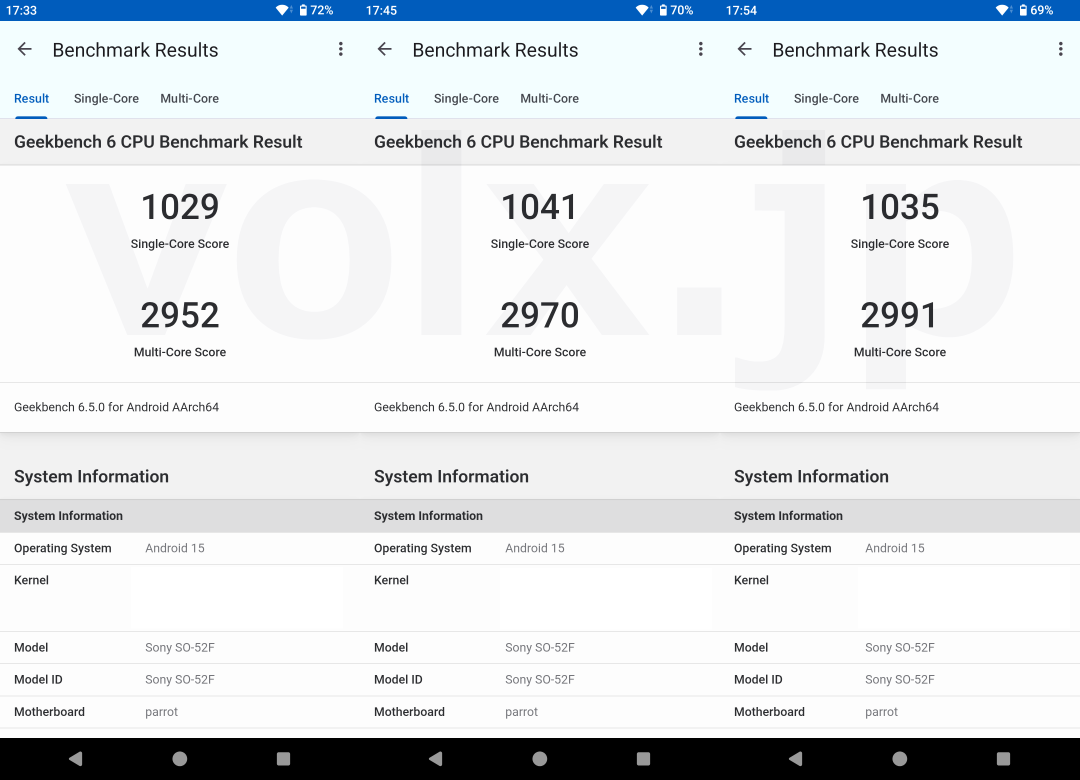This screenshot has height=780, width=1080.
Task: Tap the 2991 multi-core score
Action: [899, 316]
